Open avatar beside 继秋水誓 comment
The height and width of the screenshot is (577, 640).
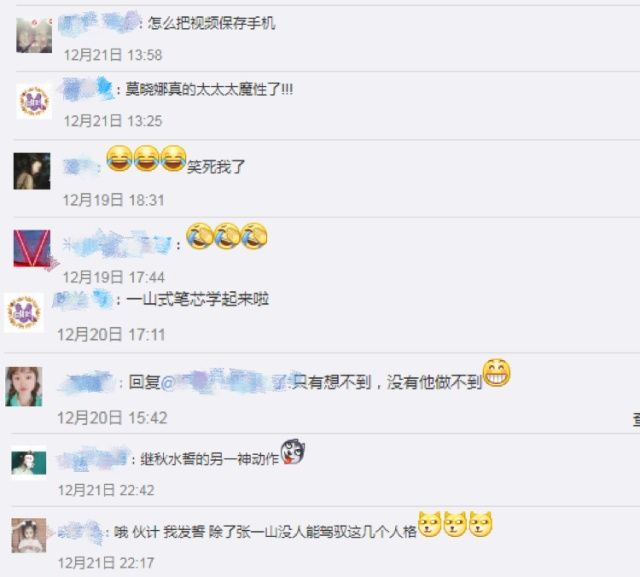(29, 463)
